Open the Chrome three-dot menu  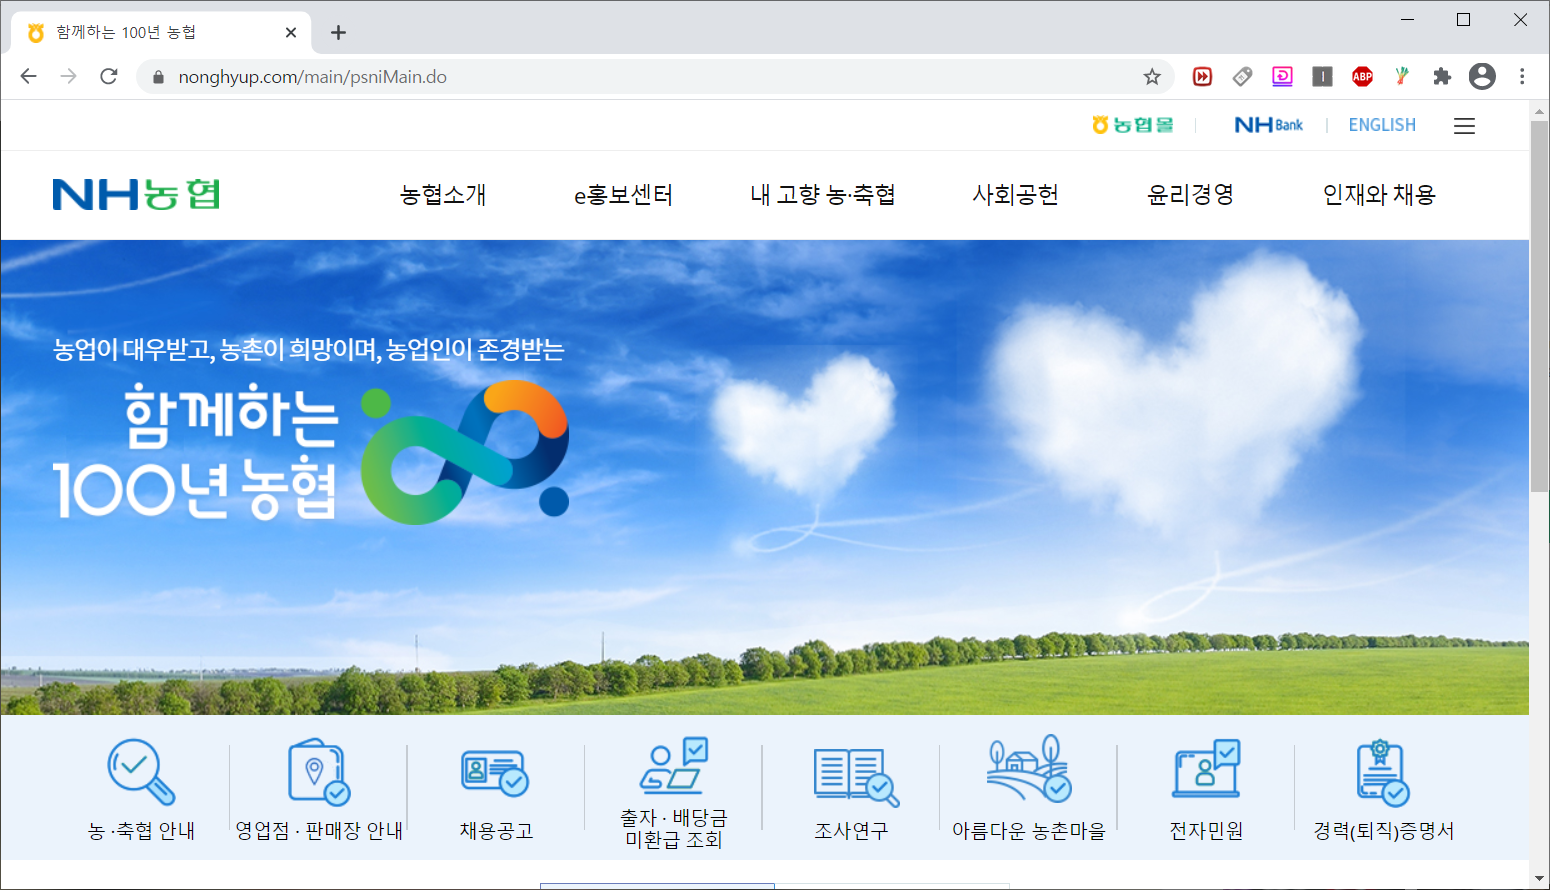click(x=1522, y=77)
